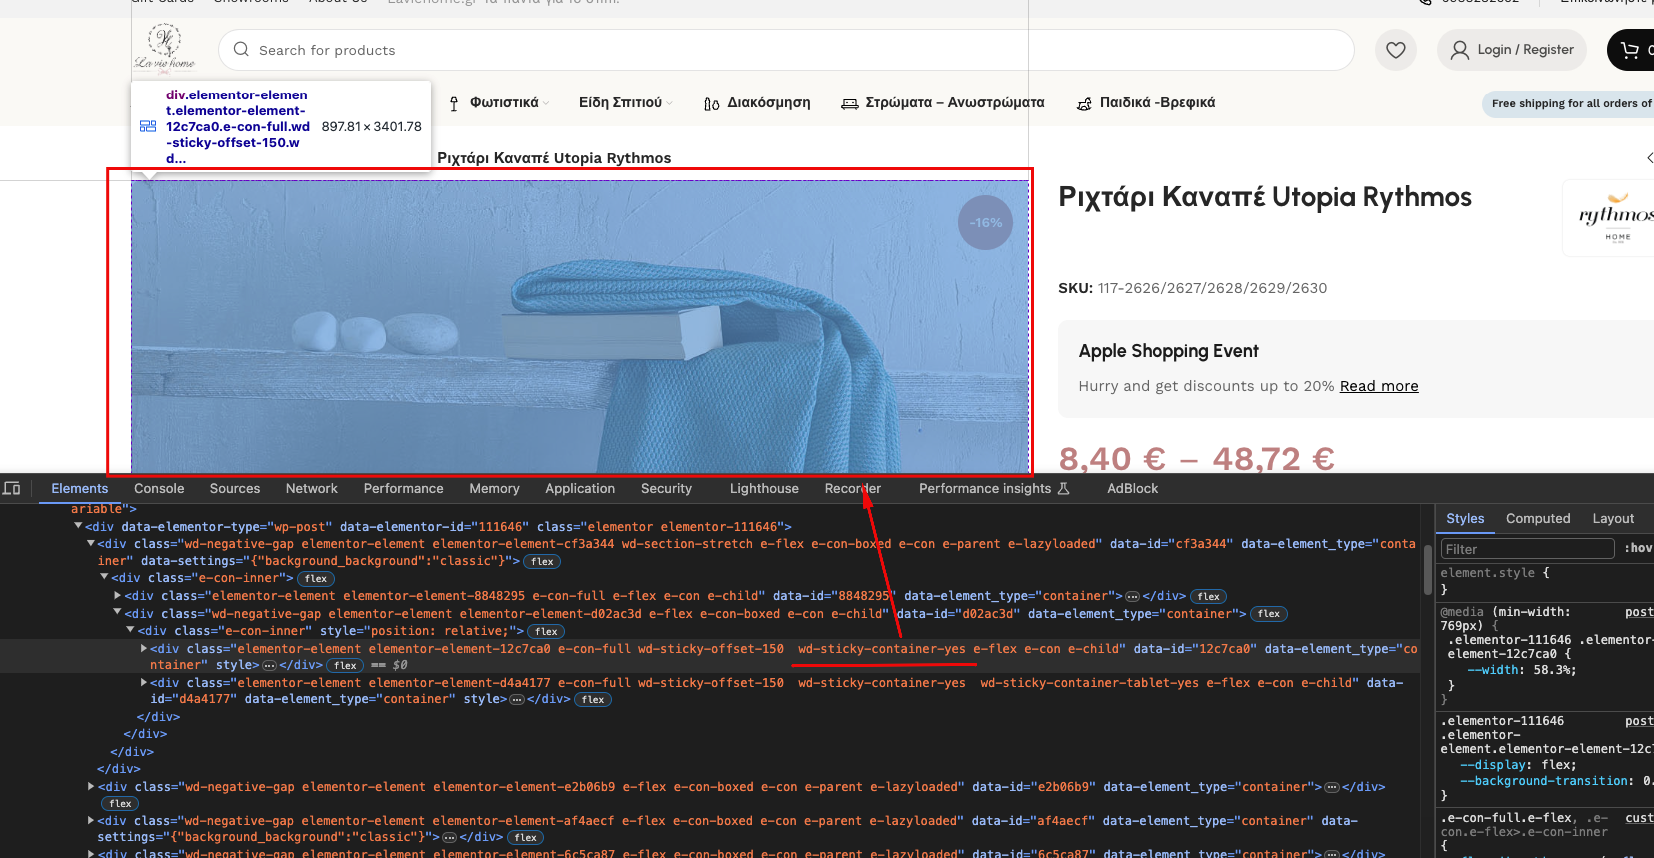1654x858 pixels.
Task: Open the shopping cart icon
Action: click(1630, 50)
